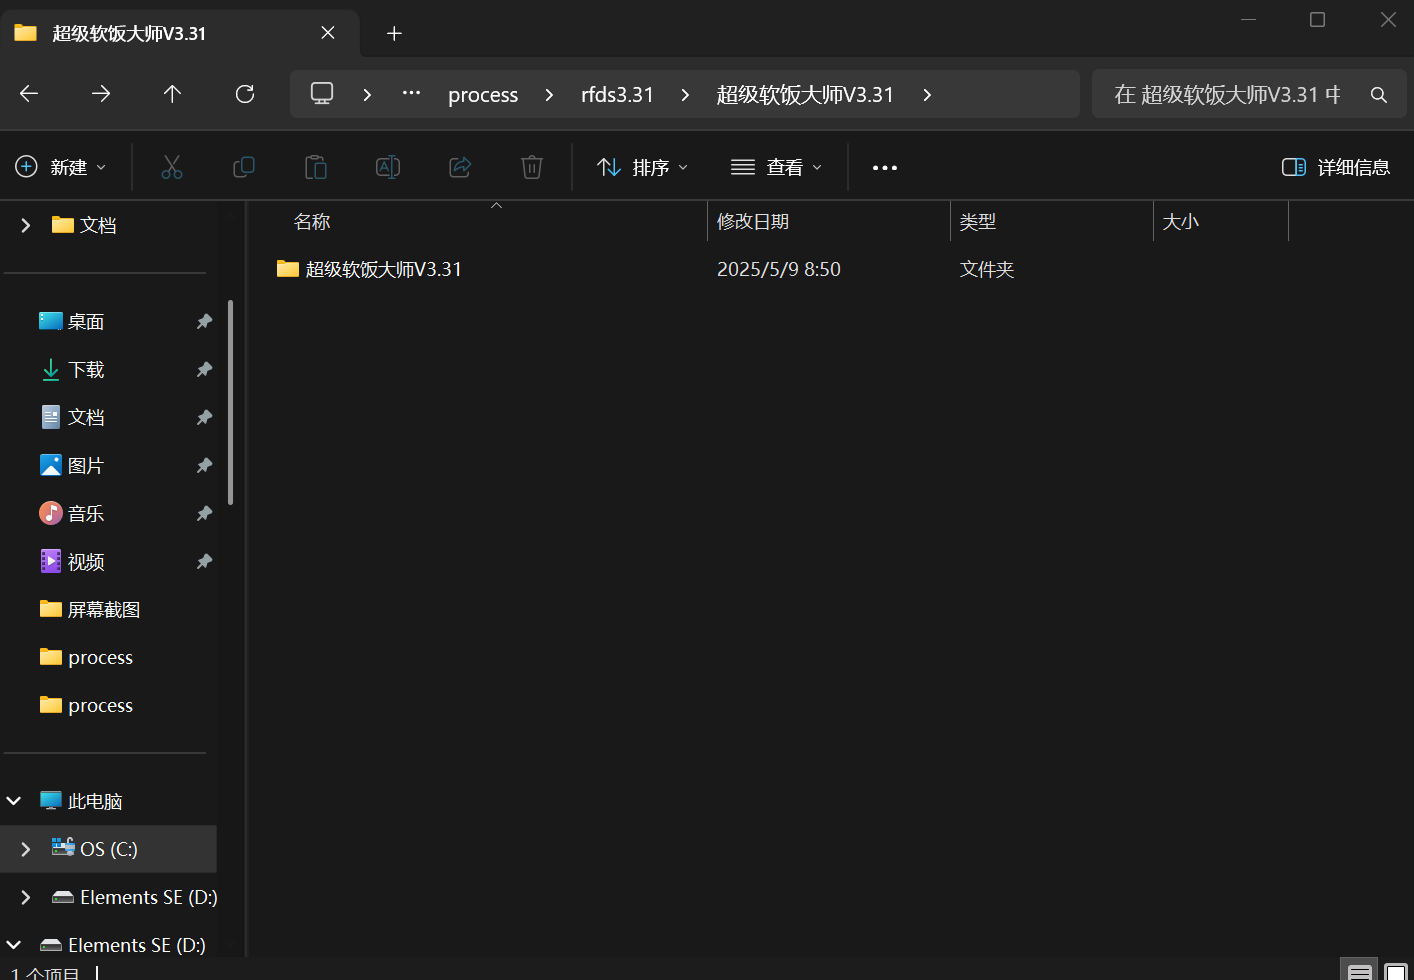The image size is (1414, 980).
Task: Click the Paste clipboard icon
Action: [316, 167]
